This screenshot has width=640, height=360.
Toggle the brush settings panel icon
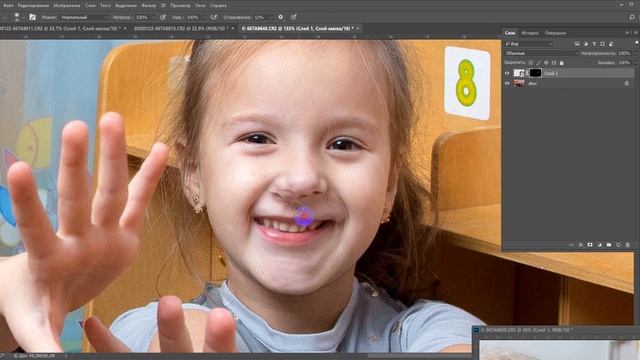(x=32, y=17)
